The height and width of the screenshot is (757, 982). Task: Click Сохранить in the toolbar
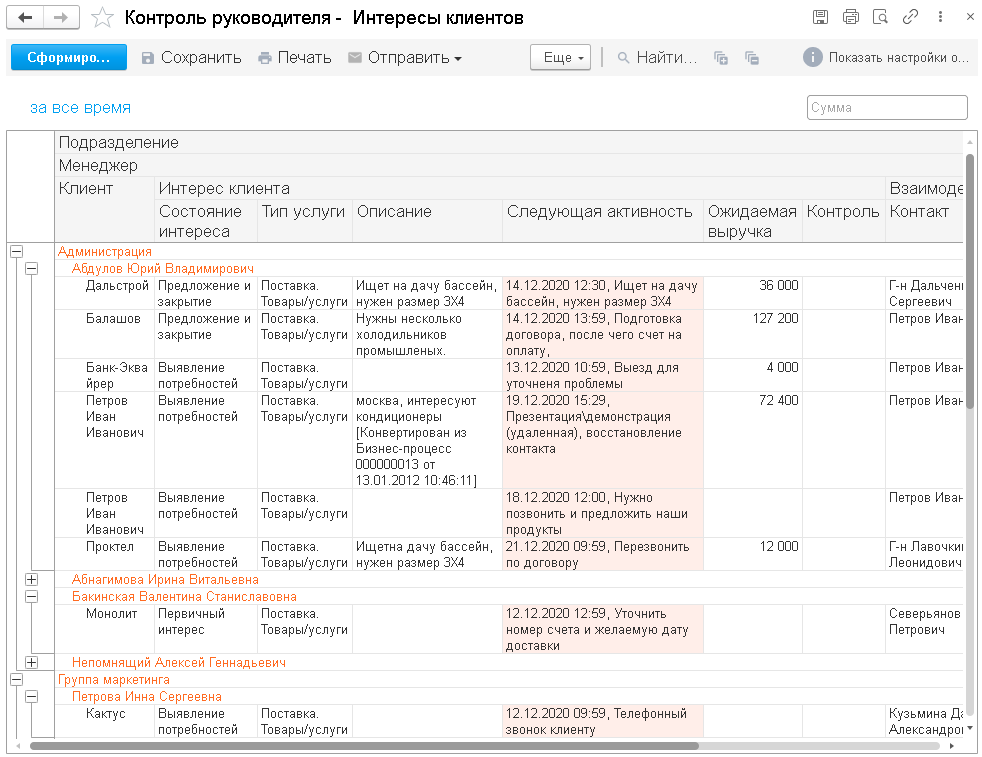(192, 58)
